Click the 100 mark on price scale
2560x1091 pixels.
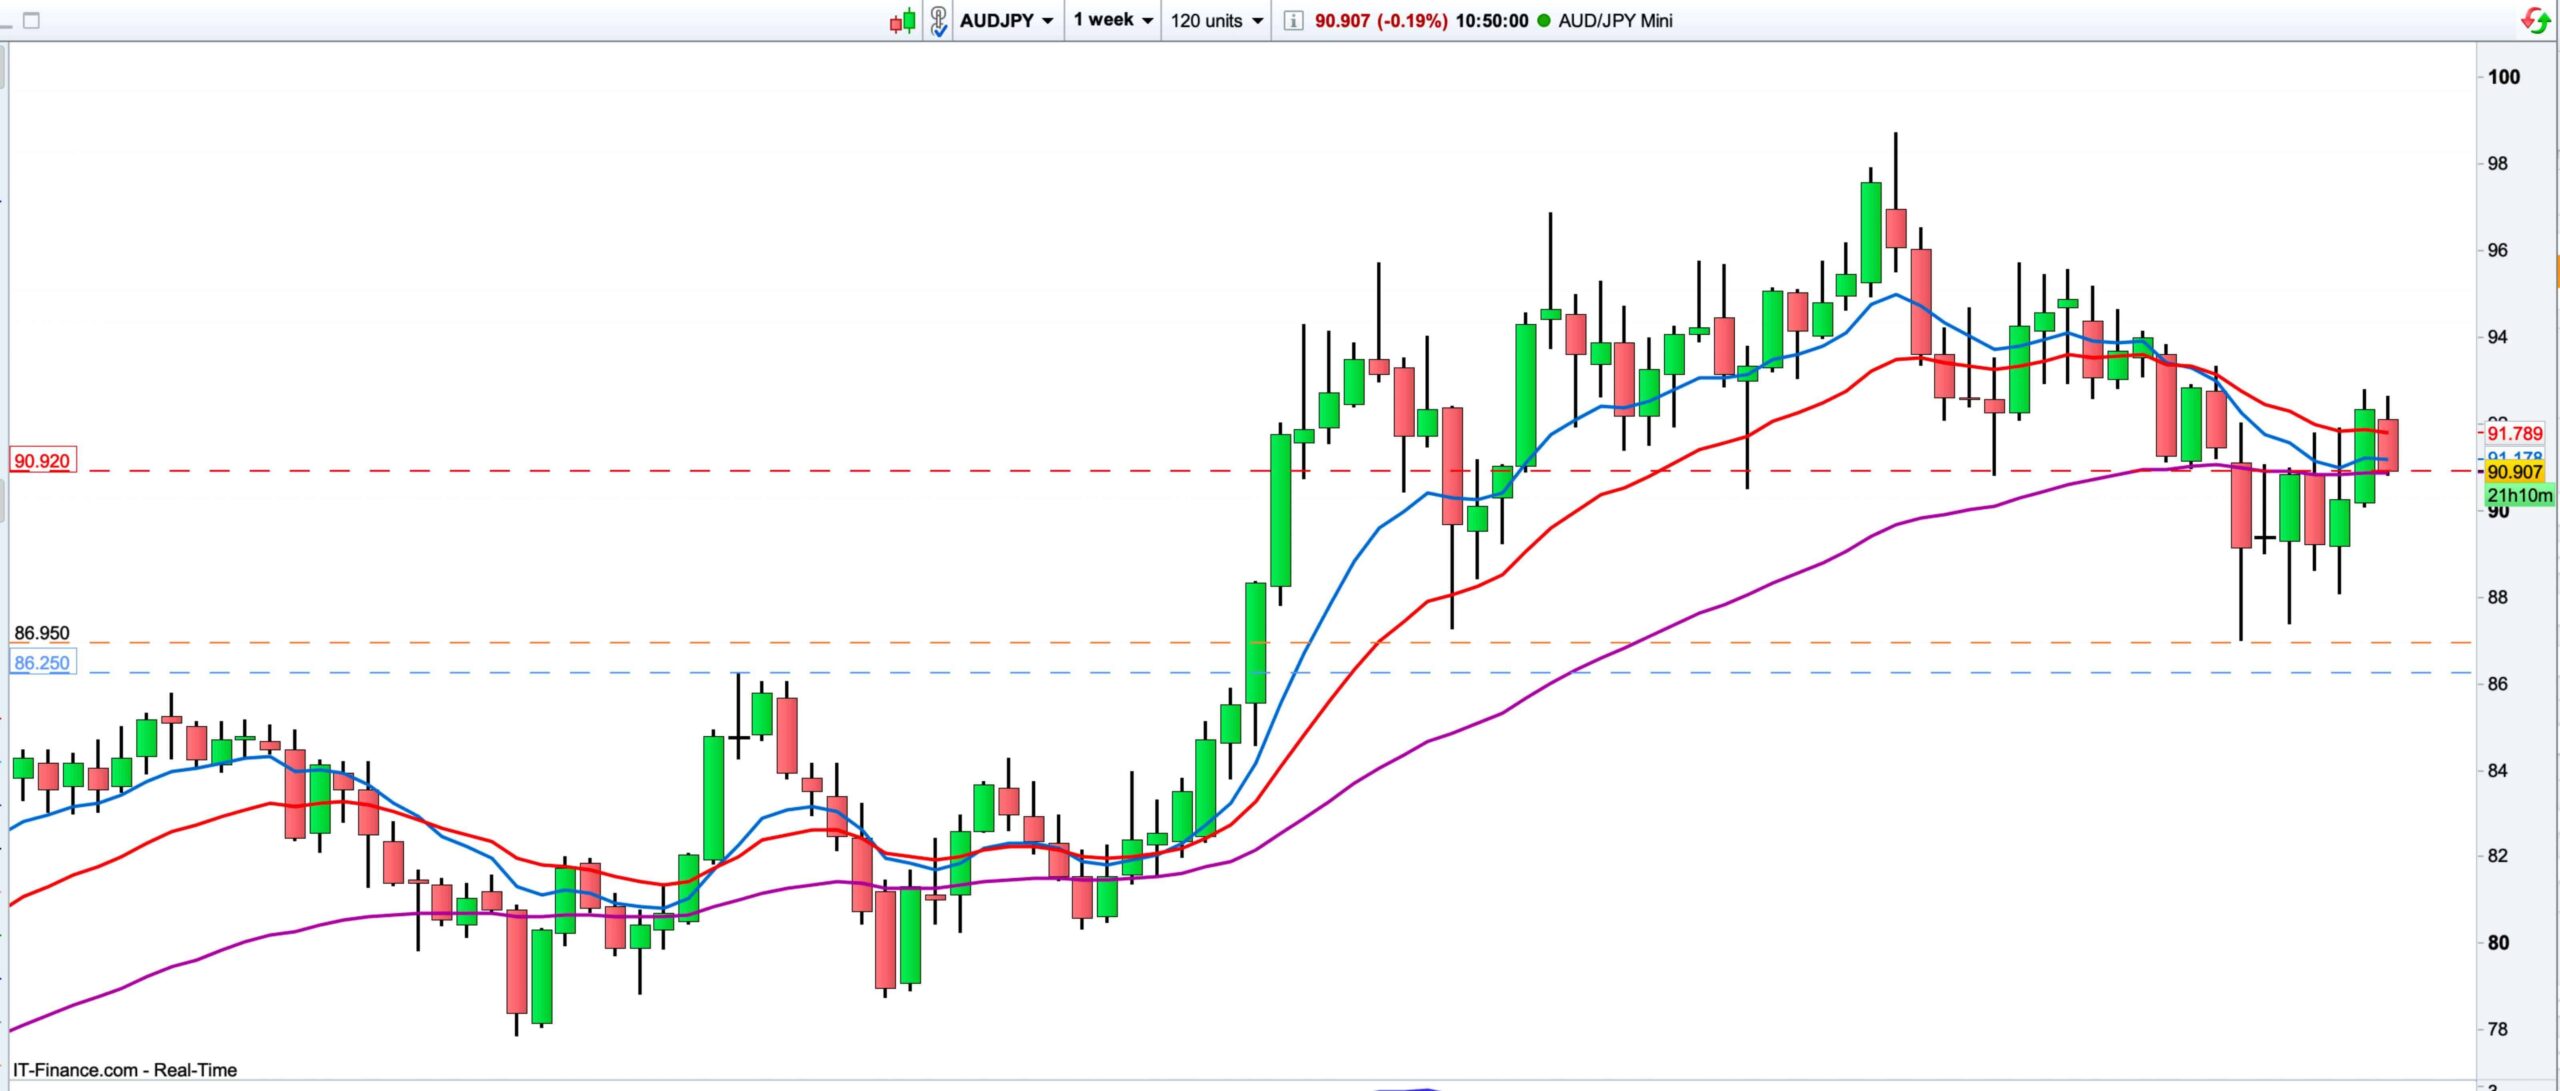click(x=2503, y=77)
